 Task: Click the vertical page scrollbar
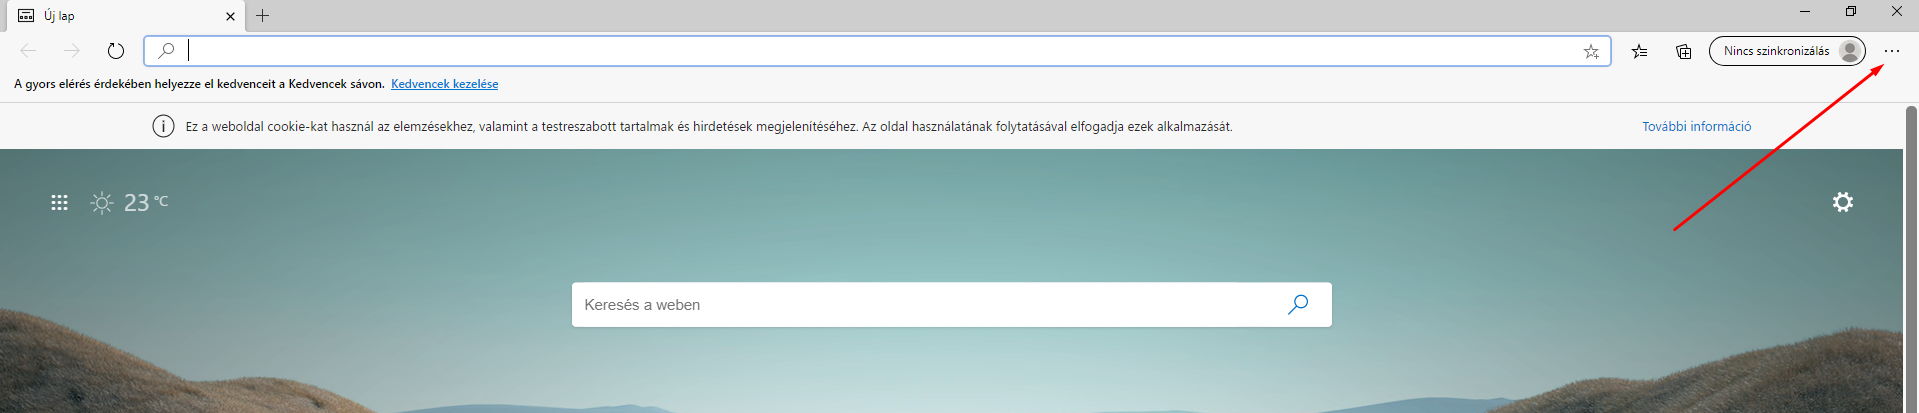click(1911, 259)
